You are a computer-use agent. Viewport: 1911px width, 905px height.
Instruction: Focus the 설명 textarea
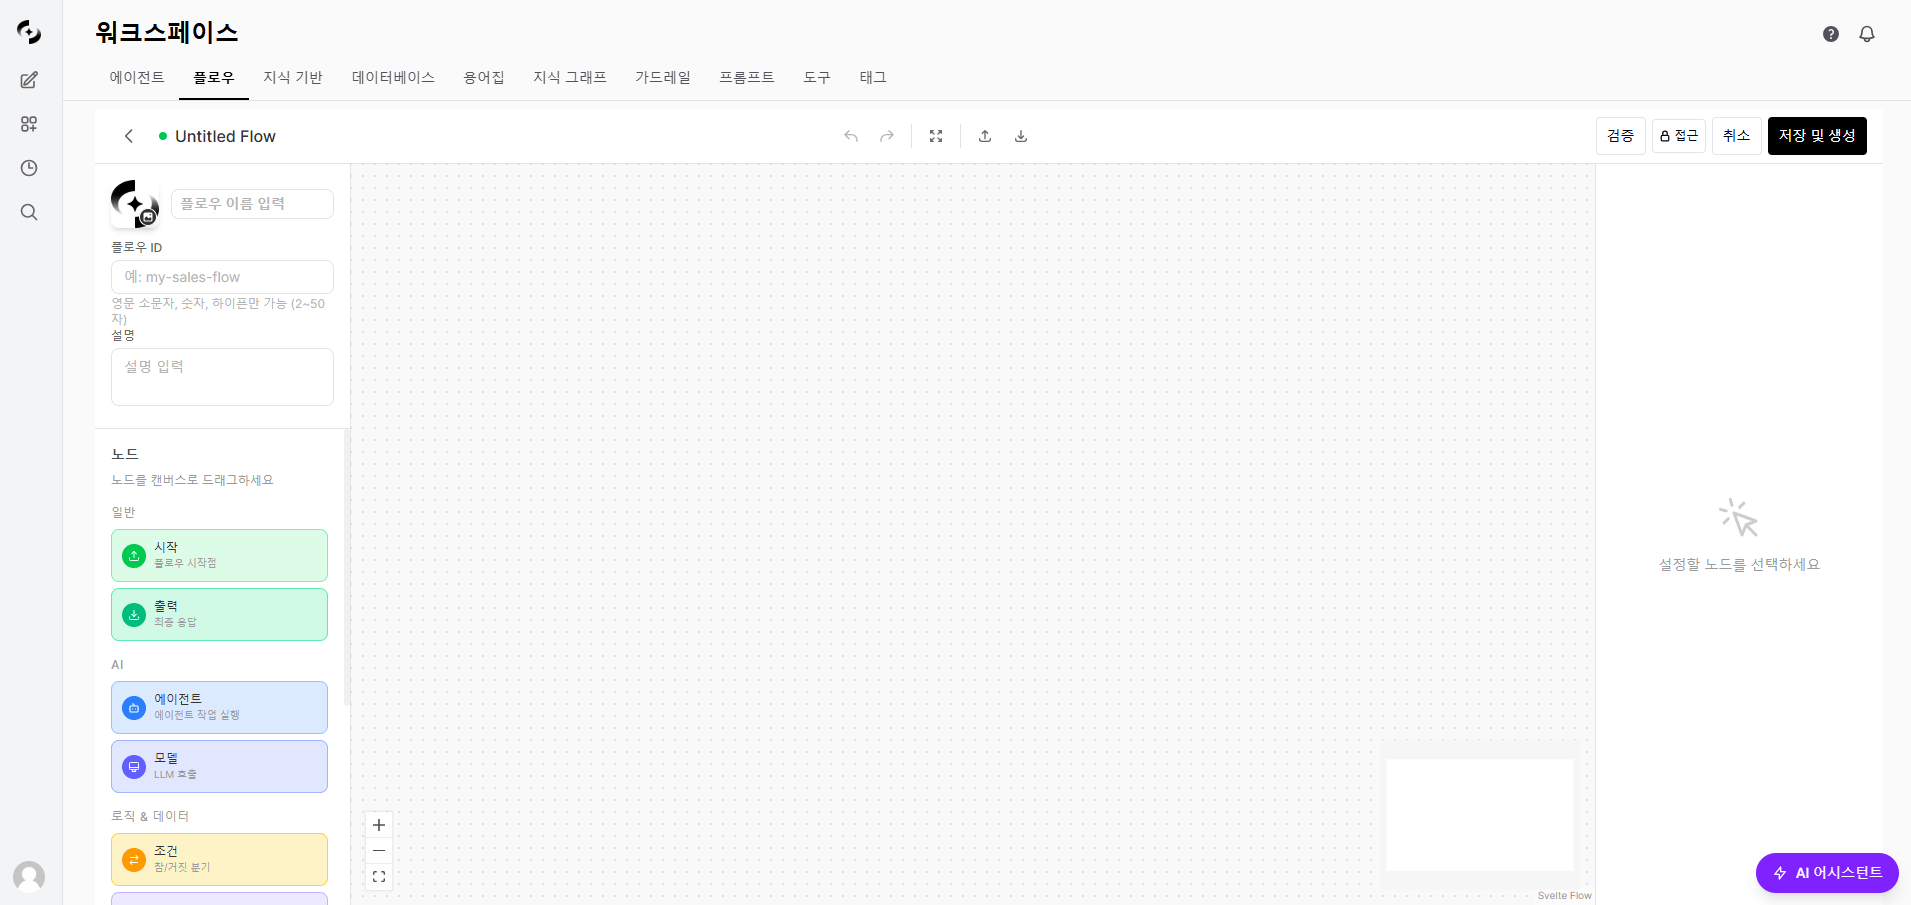click(222, 377)
